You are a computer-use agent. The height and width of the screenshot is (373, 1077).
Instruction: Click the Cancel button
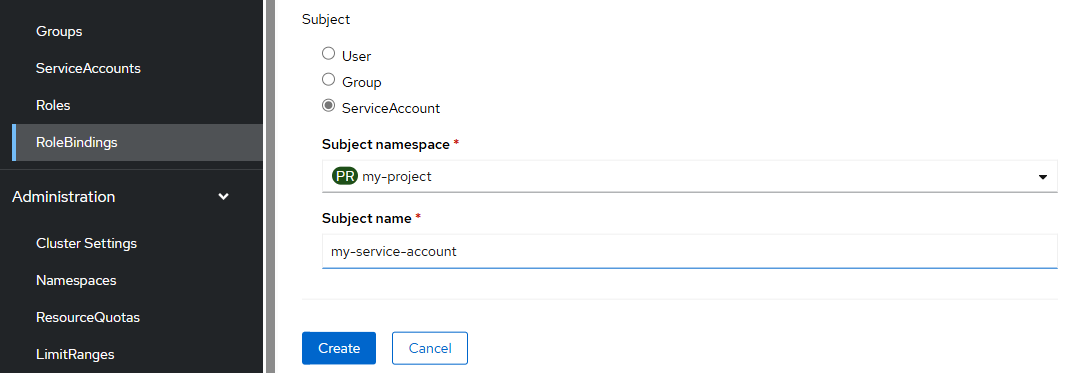coord(430,348)
